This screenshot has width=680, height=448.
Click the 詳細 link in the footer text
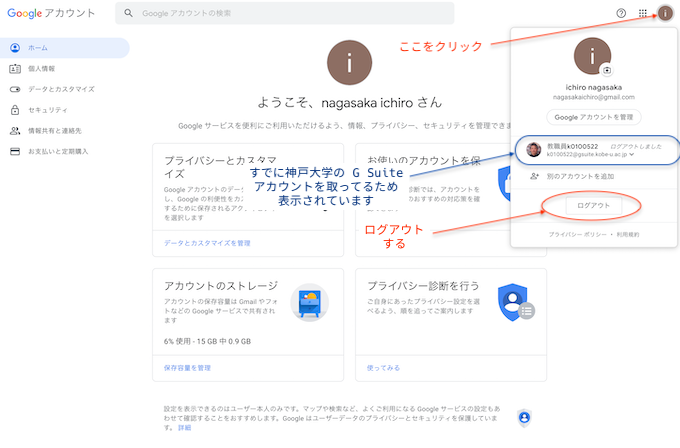tap(184, 428)
